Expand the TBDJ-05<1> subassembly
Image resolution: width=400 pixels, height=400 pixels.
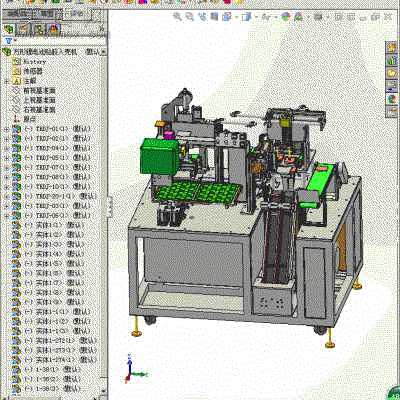[x=6, y=158]
